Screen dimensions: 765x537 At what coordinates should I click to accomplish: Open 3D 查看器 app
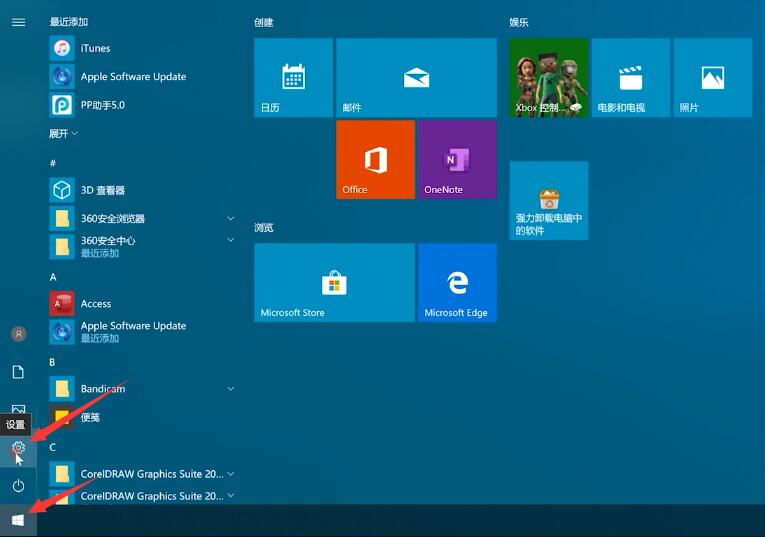(x=141, y=190)
